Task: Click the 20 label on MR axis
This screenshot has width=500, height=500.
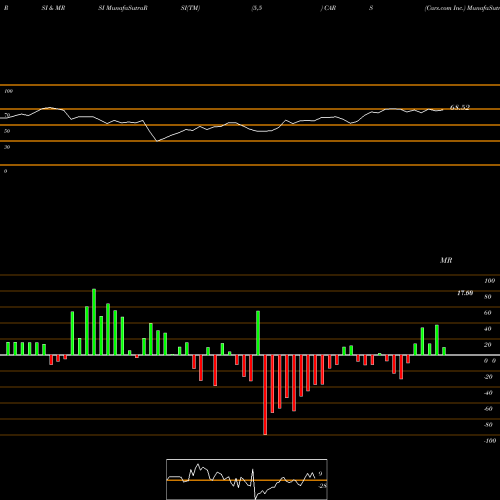Action: (x=488, y=345)
